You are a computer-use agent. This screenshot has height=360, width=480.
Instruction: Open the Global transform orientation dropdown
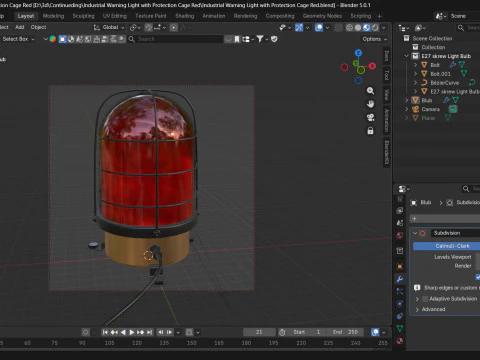point(109,27)
